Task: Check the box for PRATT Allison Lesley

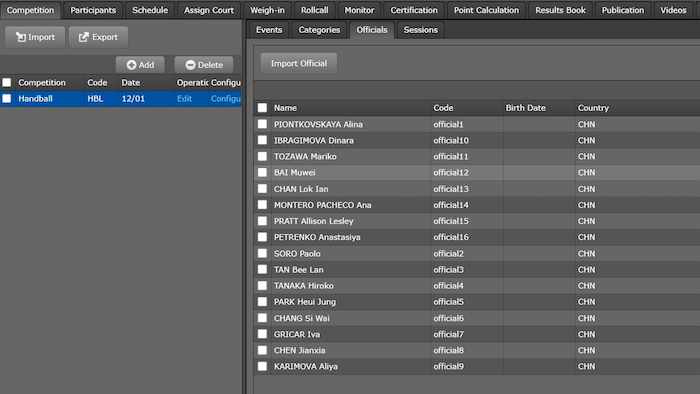Action: pos(262,221)
